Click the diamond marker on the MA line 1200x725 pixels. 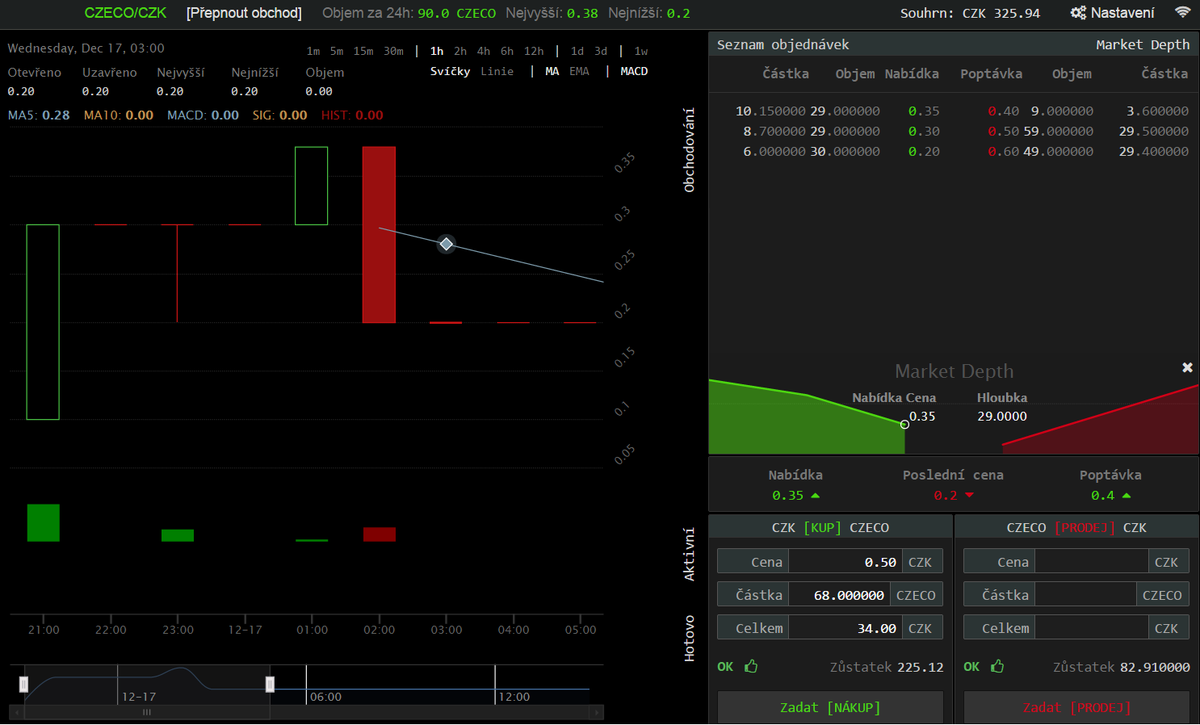(447, 244)
